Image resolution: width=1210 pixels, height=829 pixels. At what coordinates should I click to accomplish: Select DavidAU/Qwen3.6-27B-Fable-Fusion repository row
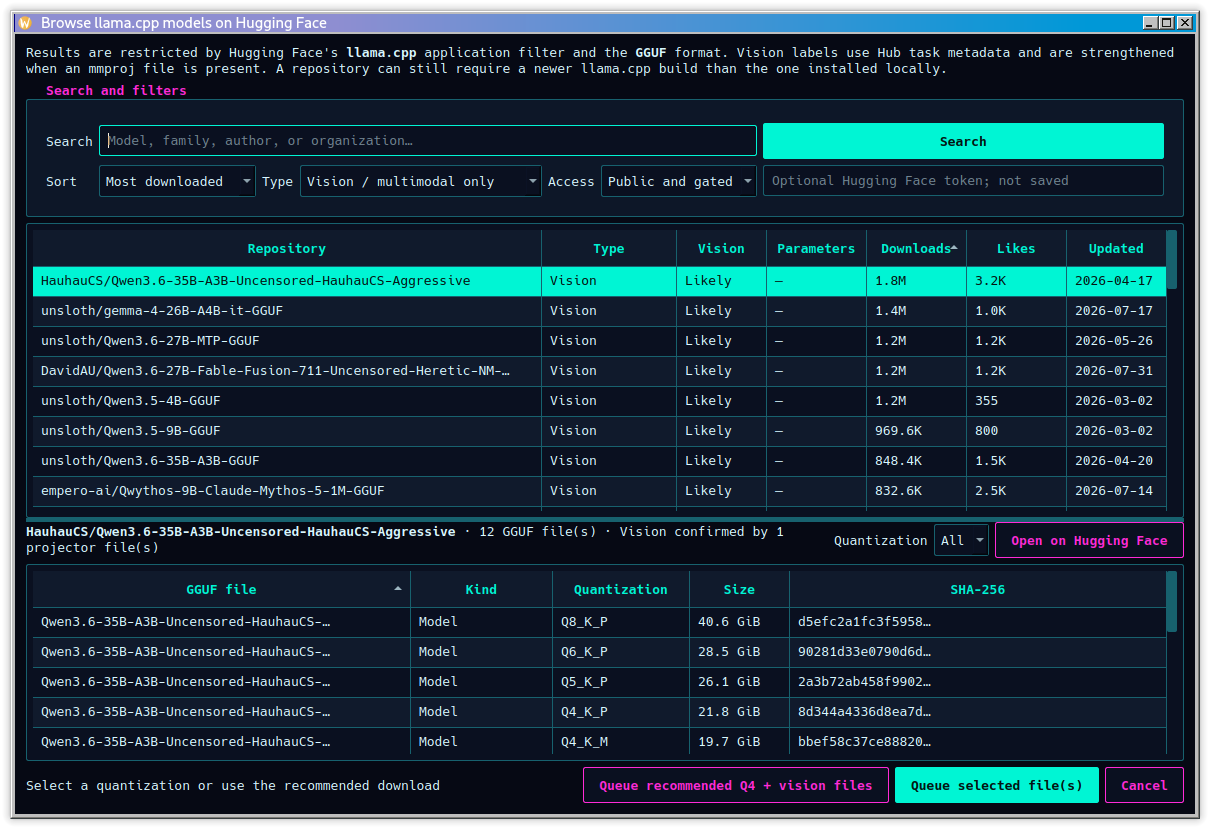599,371
